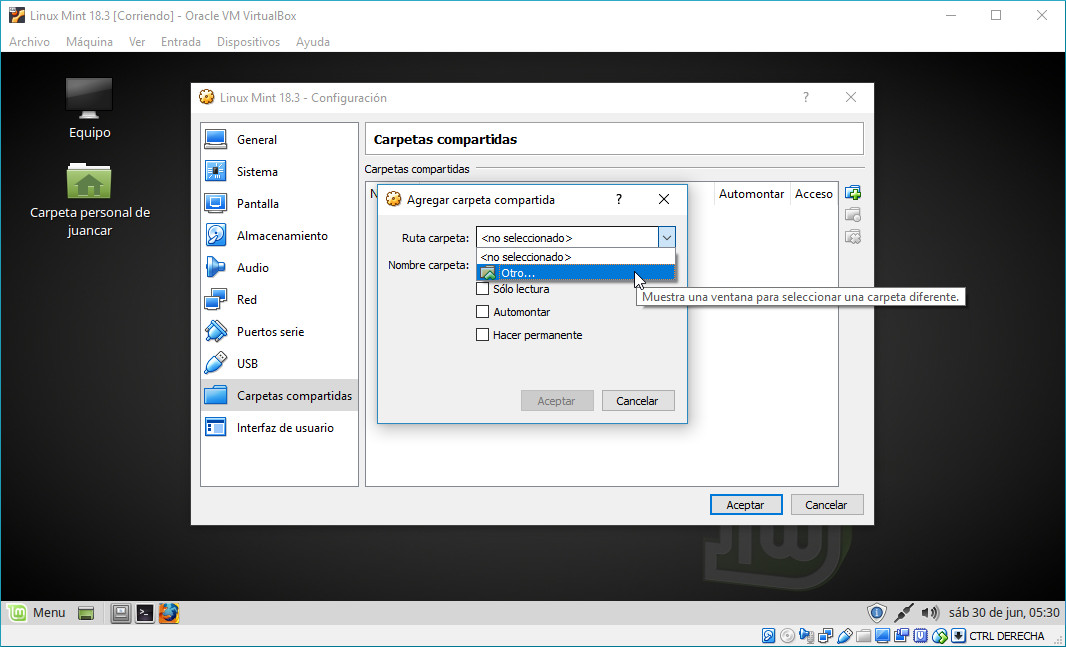Screen dimensions: 1066x647
Task: Click the show desktop icon beside Menu
Action: (x=87, y=613)
